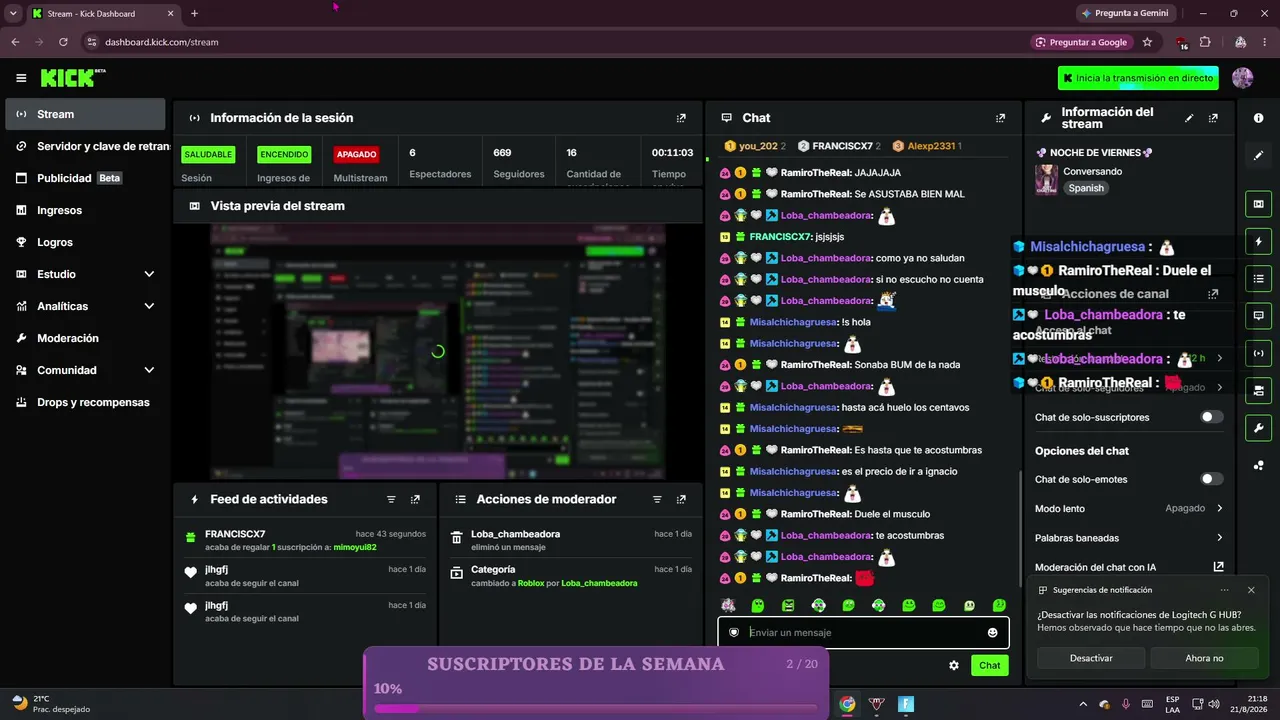Edit stream info with the pencil icon
This screenshot has height=720, width=1280.
tap(1189, 118)
